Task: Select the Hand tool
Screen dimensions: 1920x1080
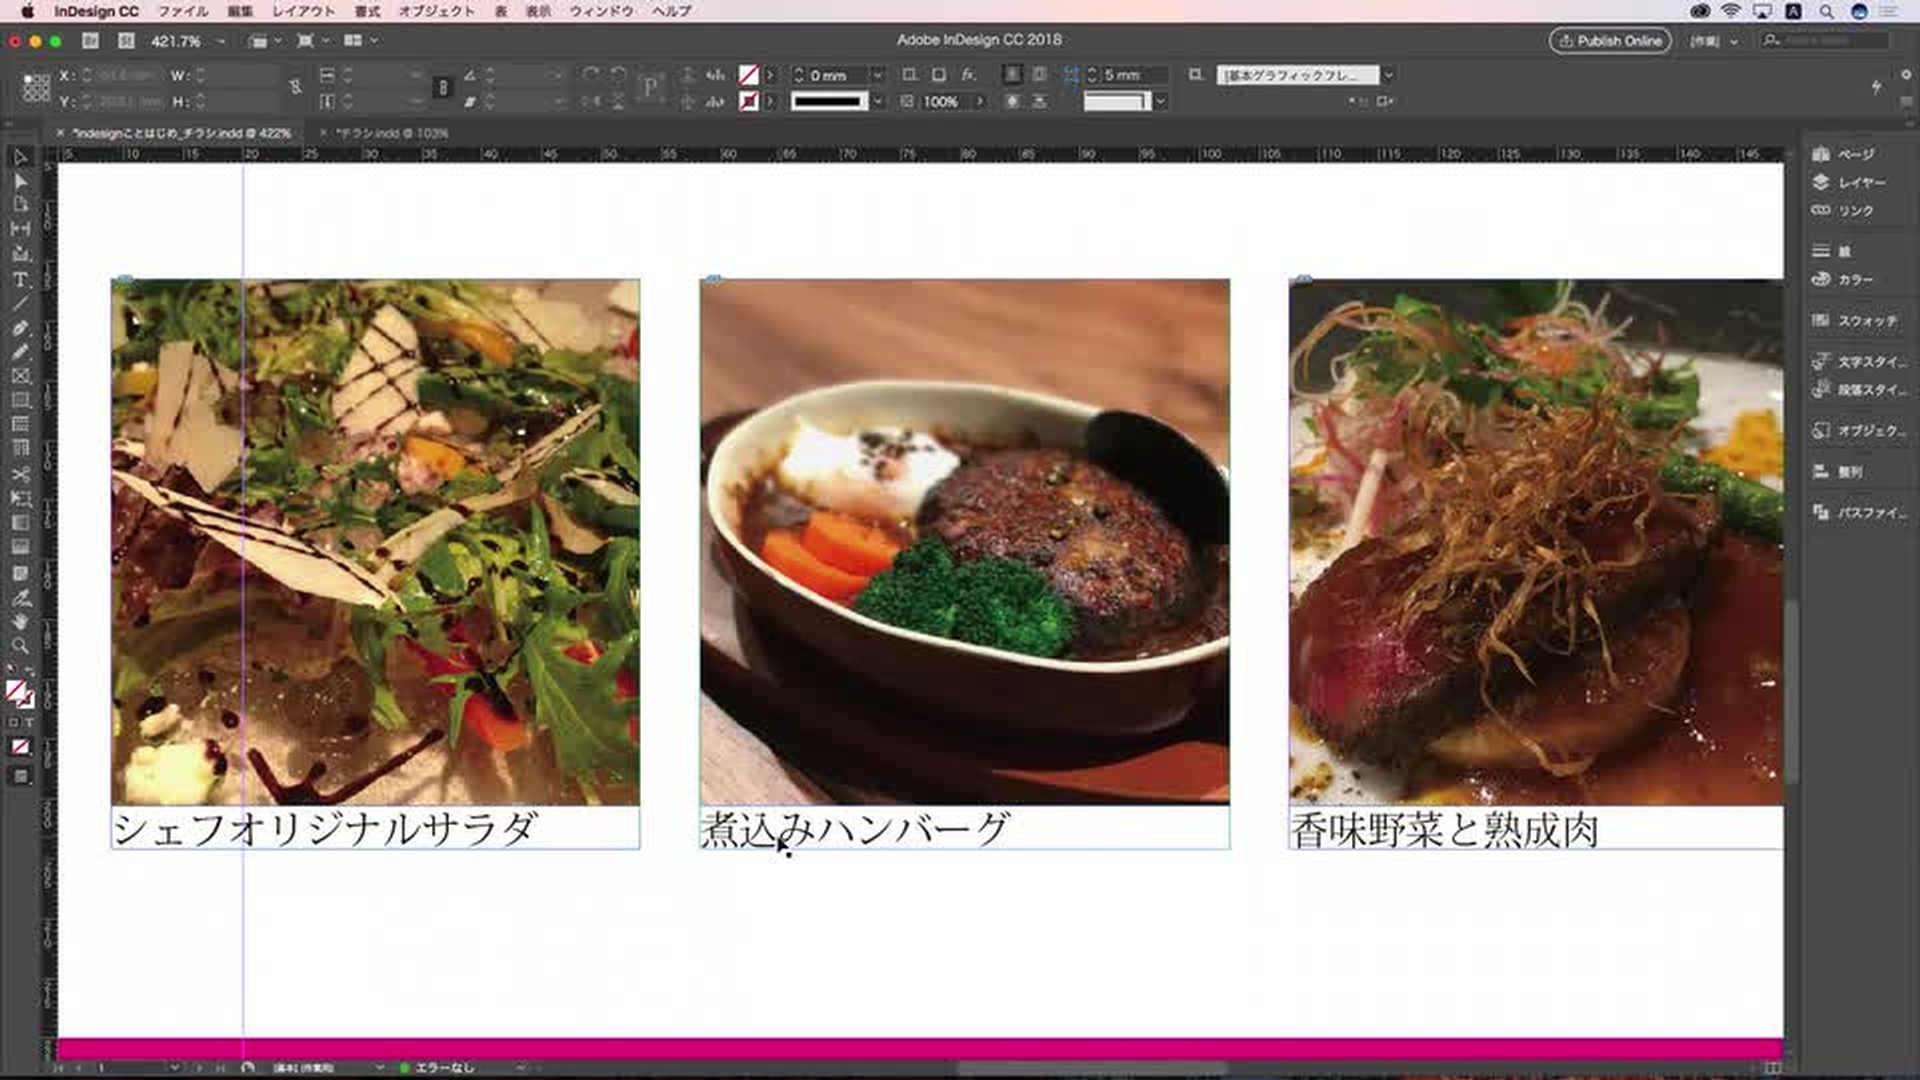Action: [x=20, y=622]
